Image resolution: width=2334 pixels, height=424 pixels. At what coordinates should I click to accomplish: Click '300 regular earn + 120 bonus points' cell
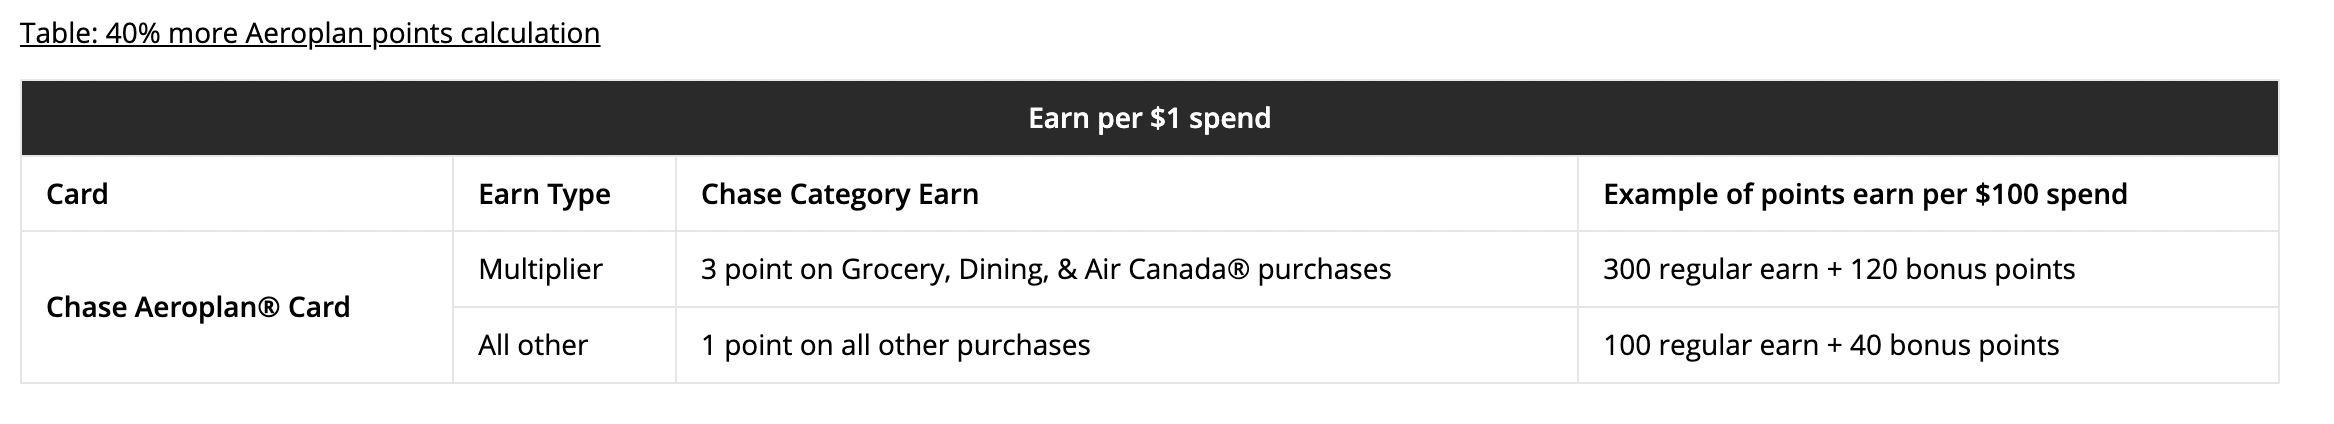point(1928,269)
